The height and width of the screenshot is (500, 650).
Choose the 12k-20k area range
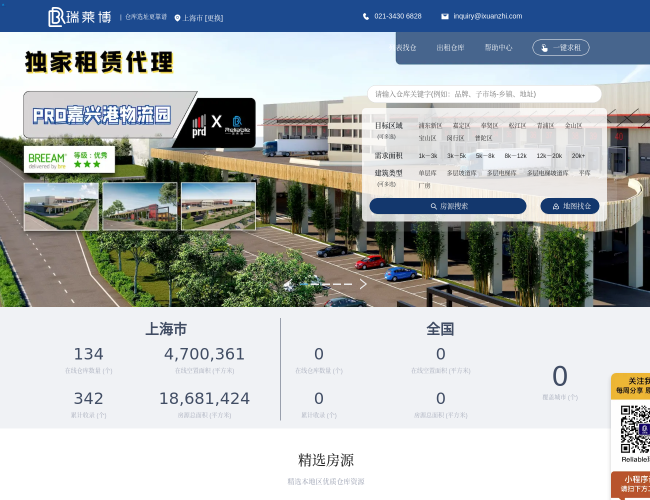click(x=549, y=156)
